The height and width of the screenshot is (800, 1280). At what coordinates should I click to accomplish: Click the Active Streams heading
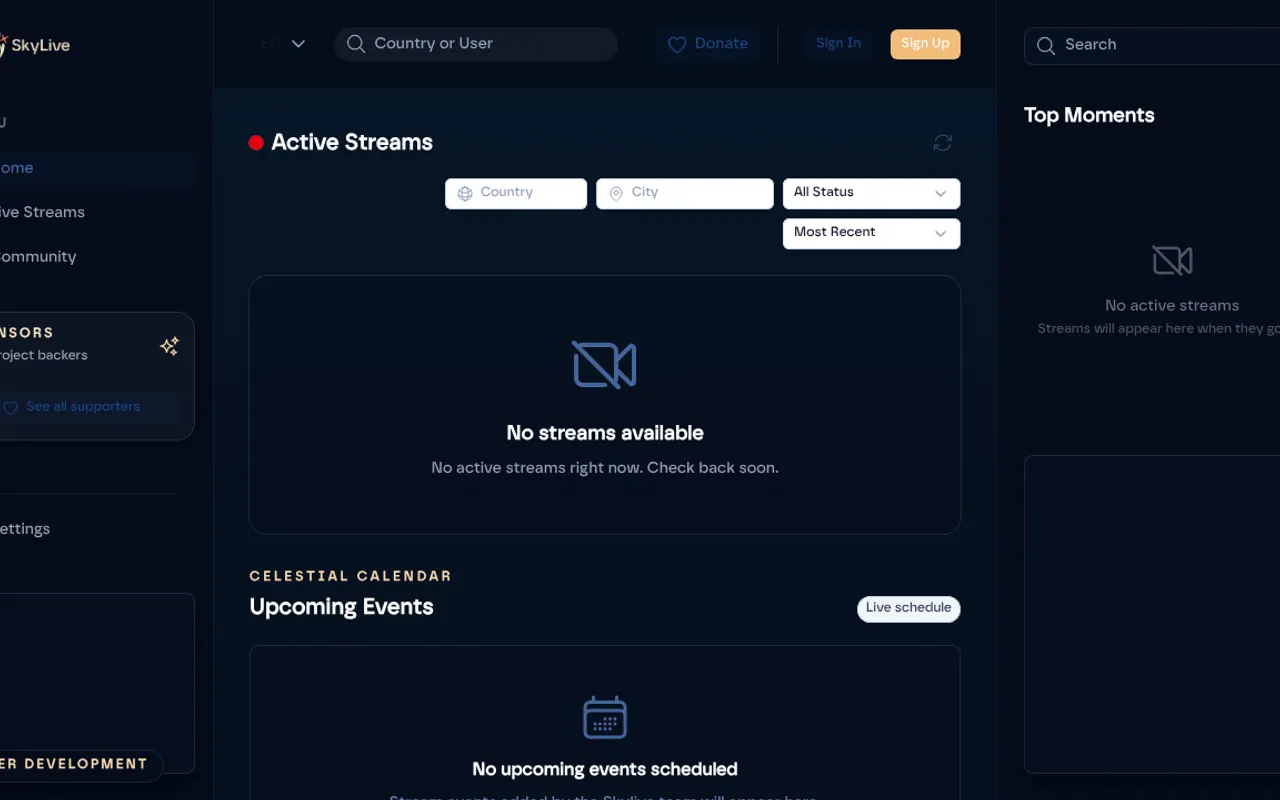352,143
